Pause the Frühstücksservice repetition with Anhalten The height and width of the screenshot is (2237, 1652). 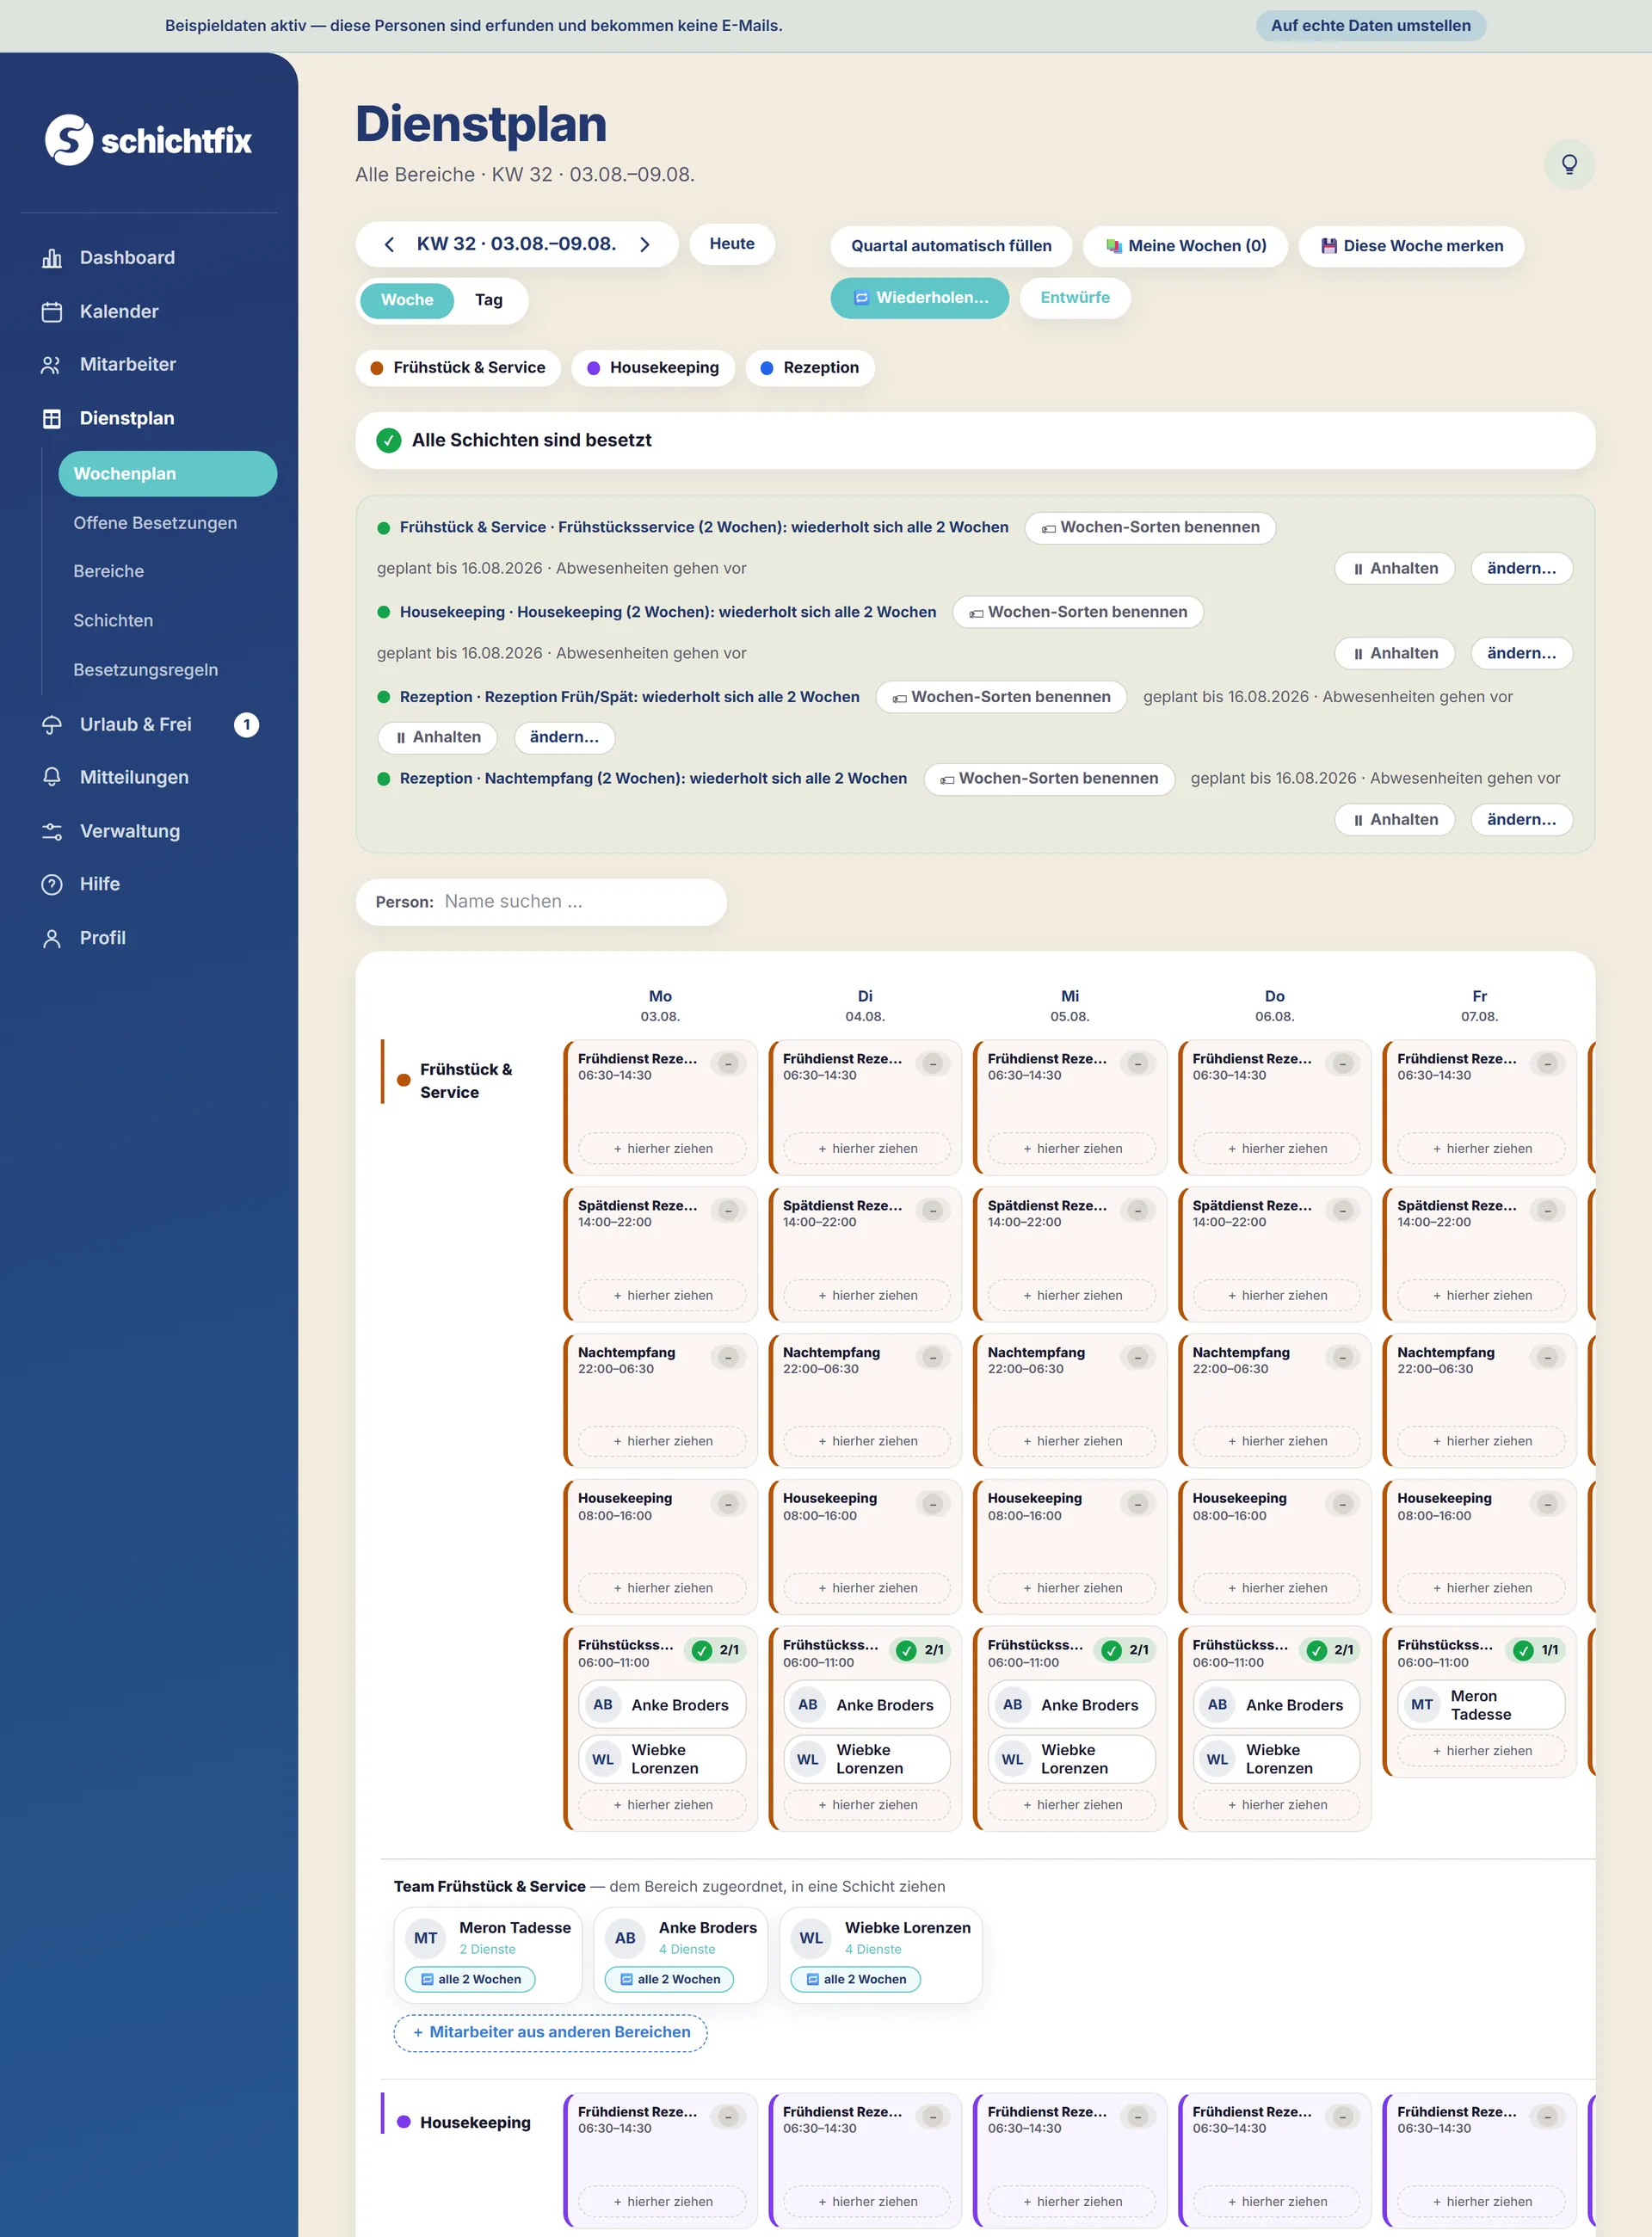click(x=1395, y=569)
